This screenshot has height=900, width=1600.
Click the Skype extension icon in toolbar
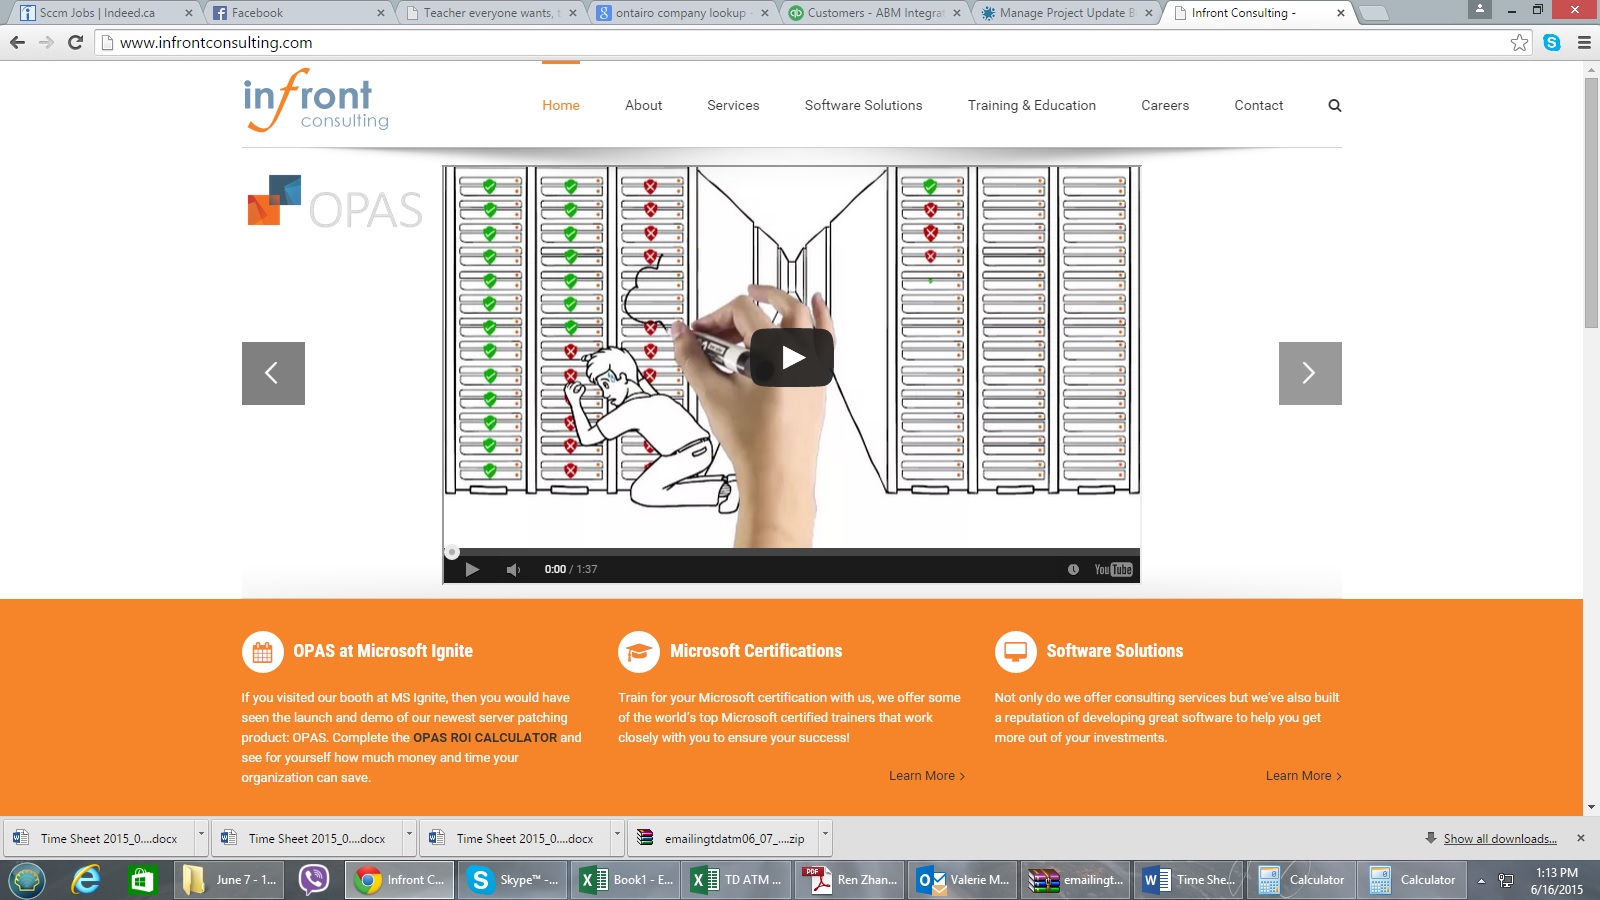[x=1552, y=42]
